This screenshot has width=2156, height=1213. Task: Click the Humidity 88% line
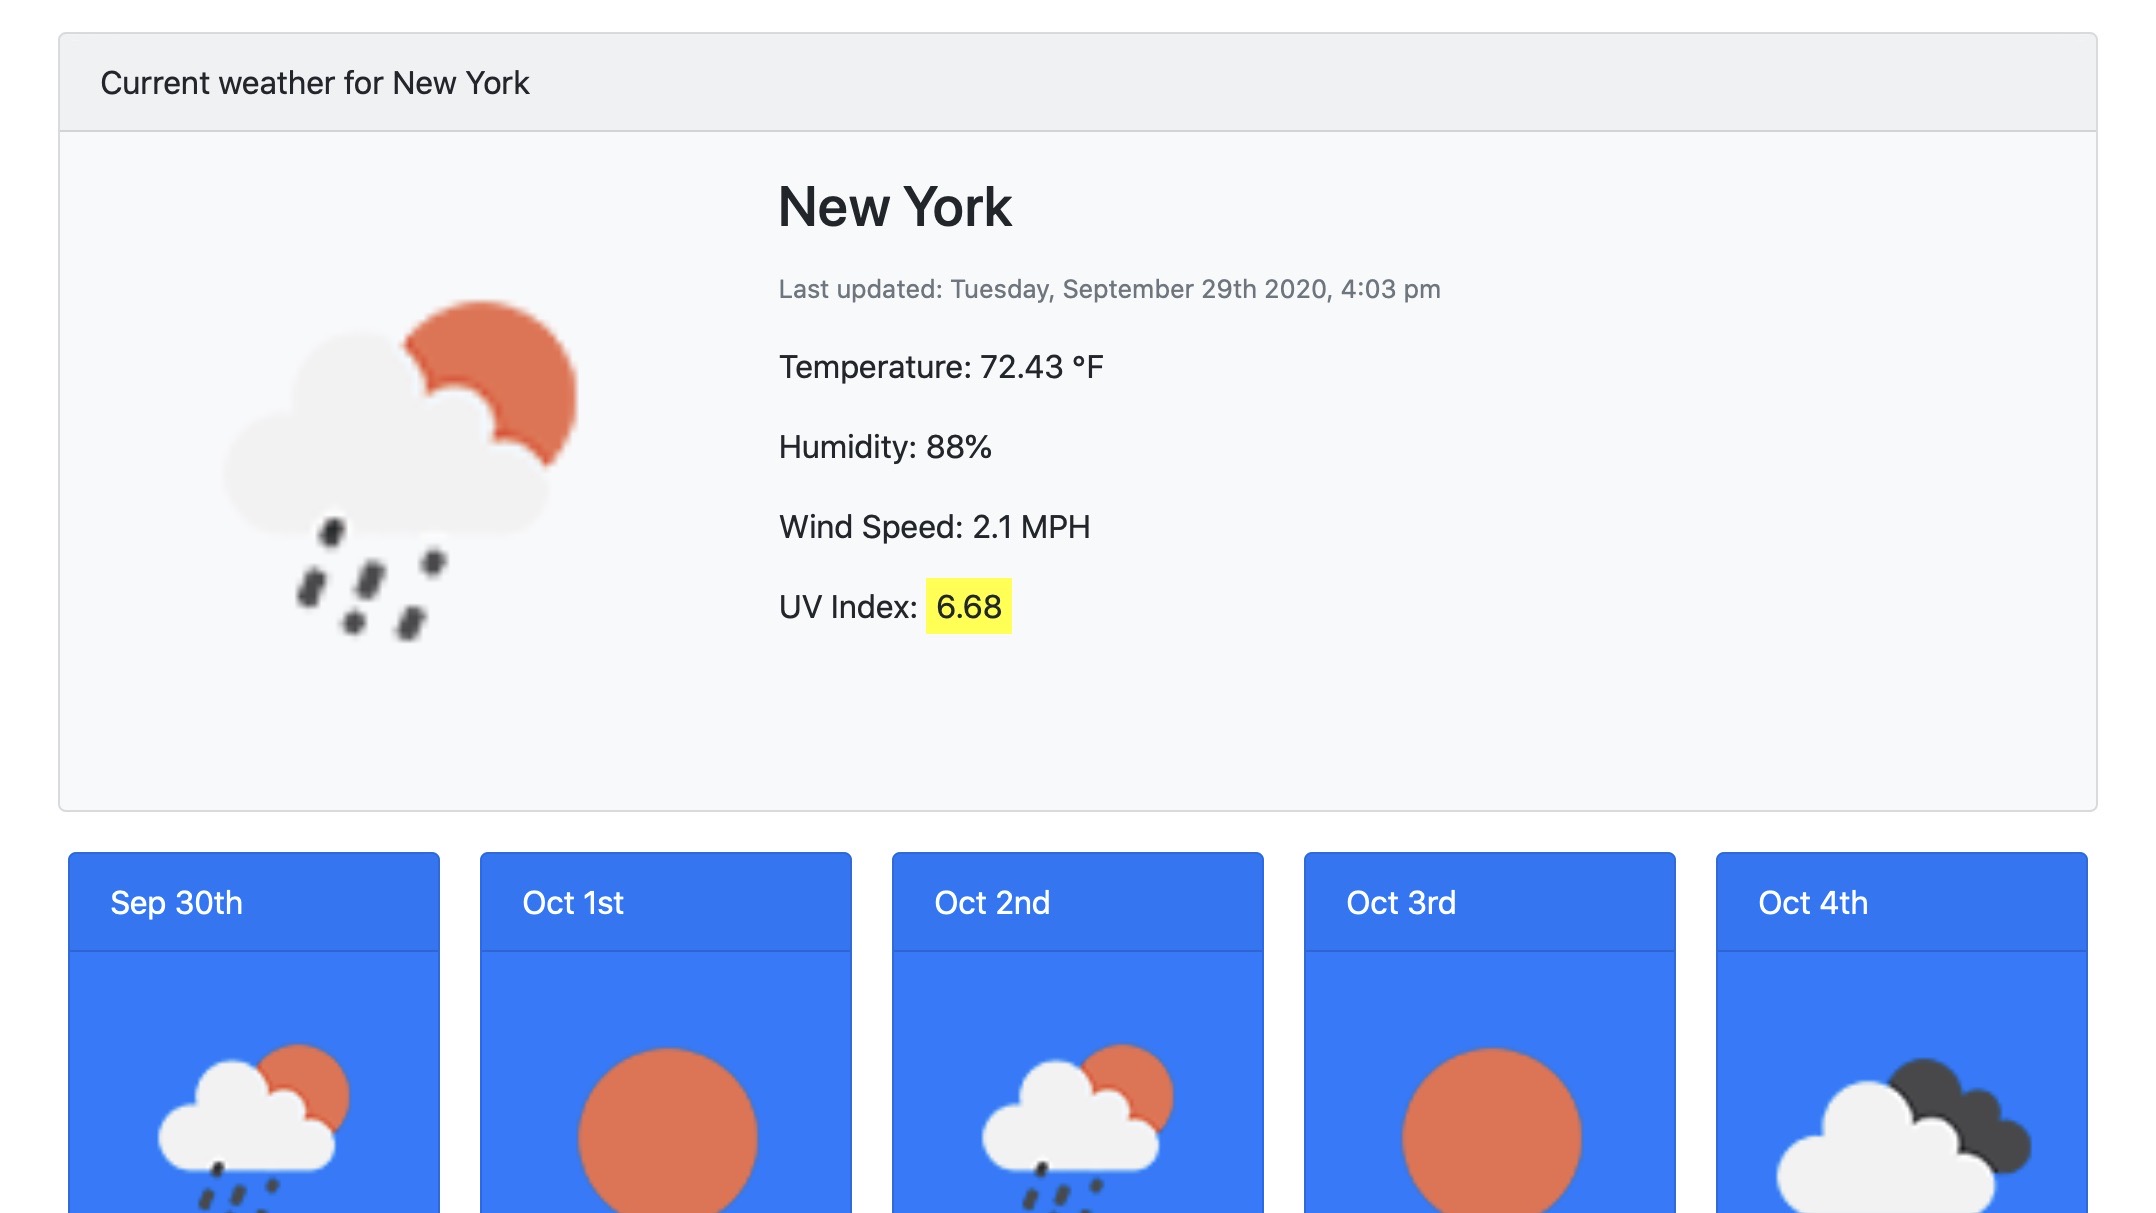(x=885, y=447)
